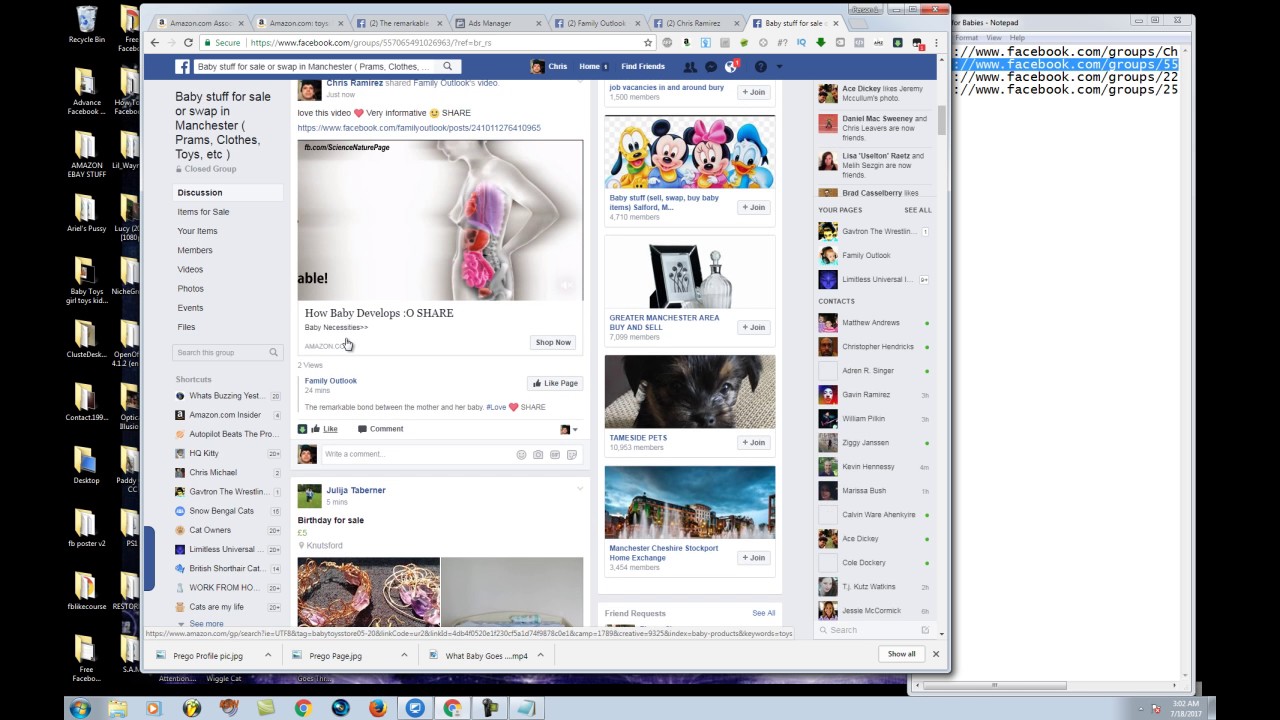1280x720 pixels.
Task: Click the IQ extension icon in Chrome toolbar
Action: pyautogui.click(x=801, y=43)
